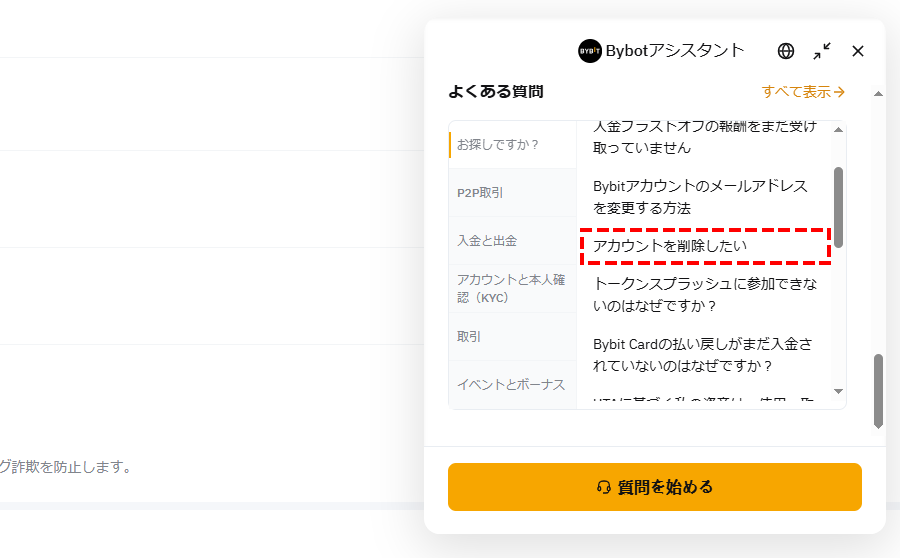Image resolution: width=900 pixels, height=558 pixels.
Task: Switch to the 取引 category
Action: [x=513, y=336]
